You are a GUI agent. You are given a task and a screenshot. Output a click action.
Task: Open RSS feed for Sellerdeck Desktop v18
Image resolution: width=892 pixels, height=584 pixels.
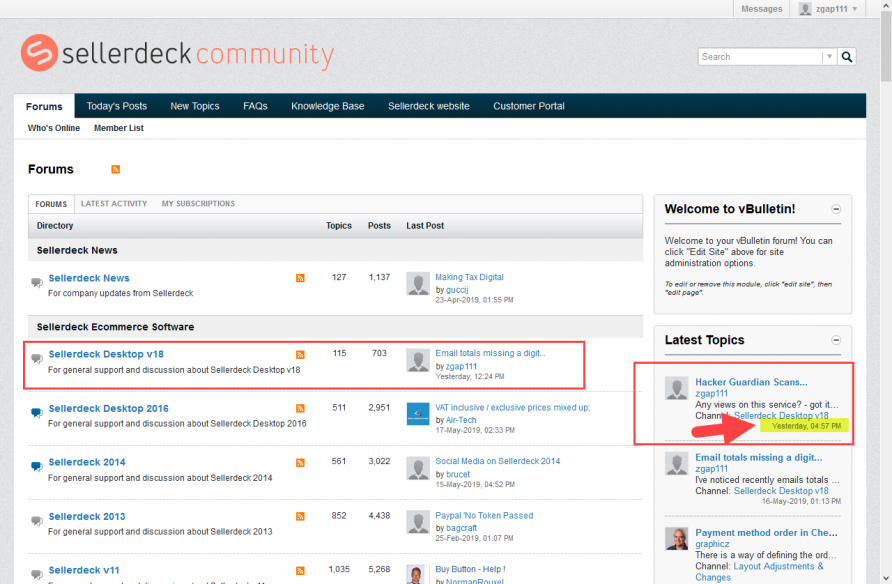point(300,355)
